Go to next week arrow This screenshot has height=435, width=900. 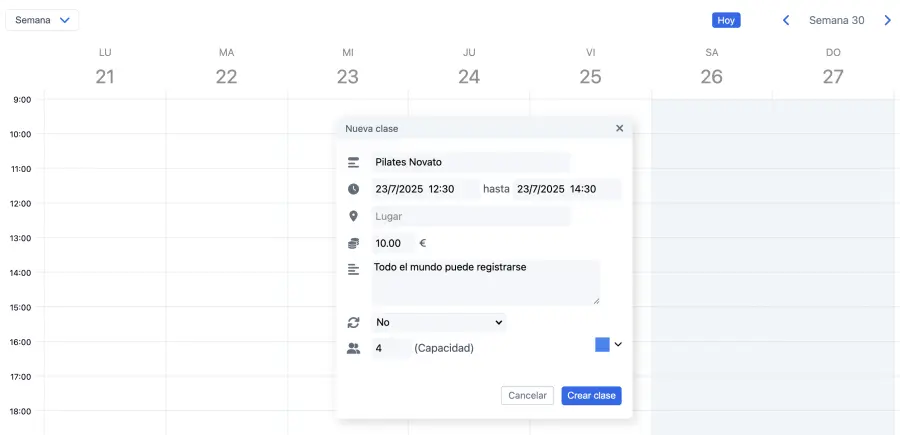pyautogui.click(x=887, y=20)
